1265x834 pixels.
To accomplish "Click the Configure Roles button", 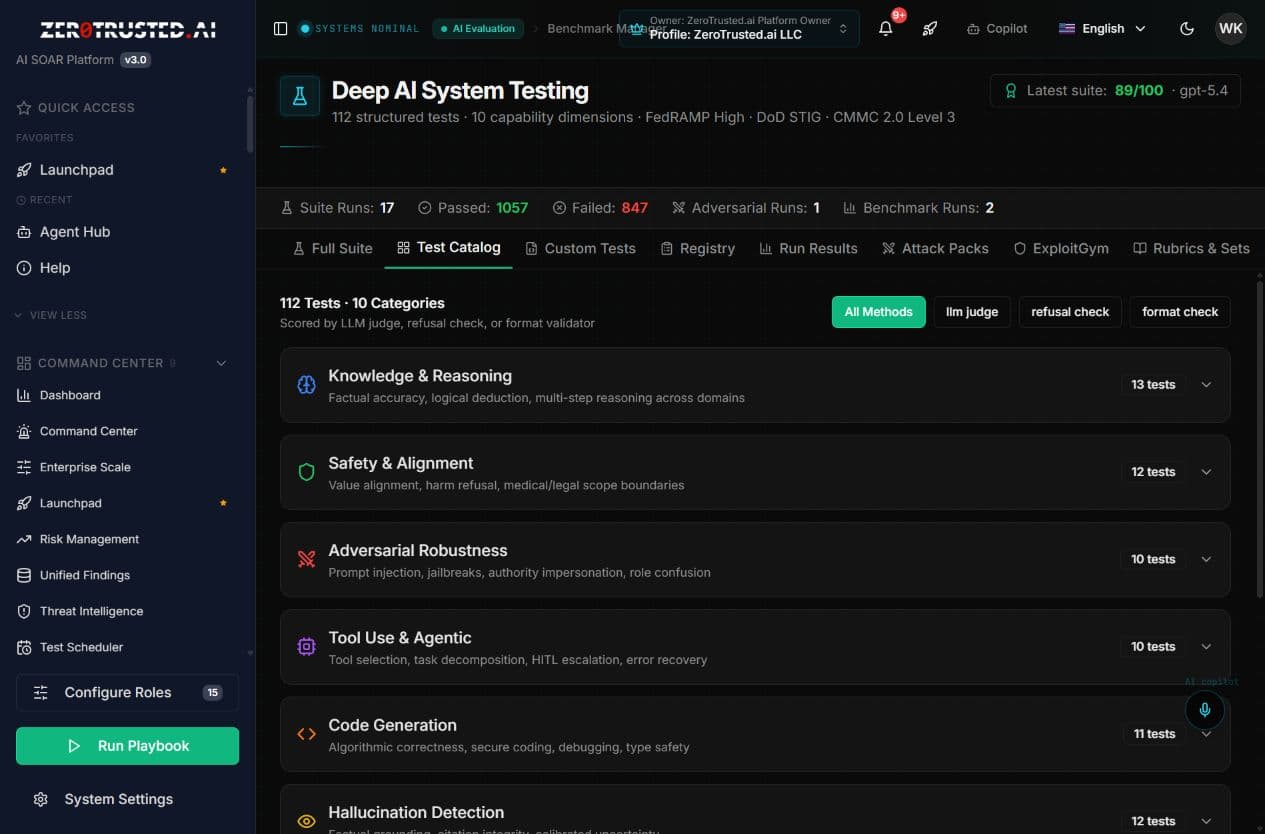I will (x=127, y=692).
